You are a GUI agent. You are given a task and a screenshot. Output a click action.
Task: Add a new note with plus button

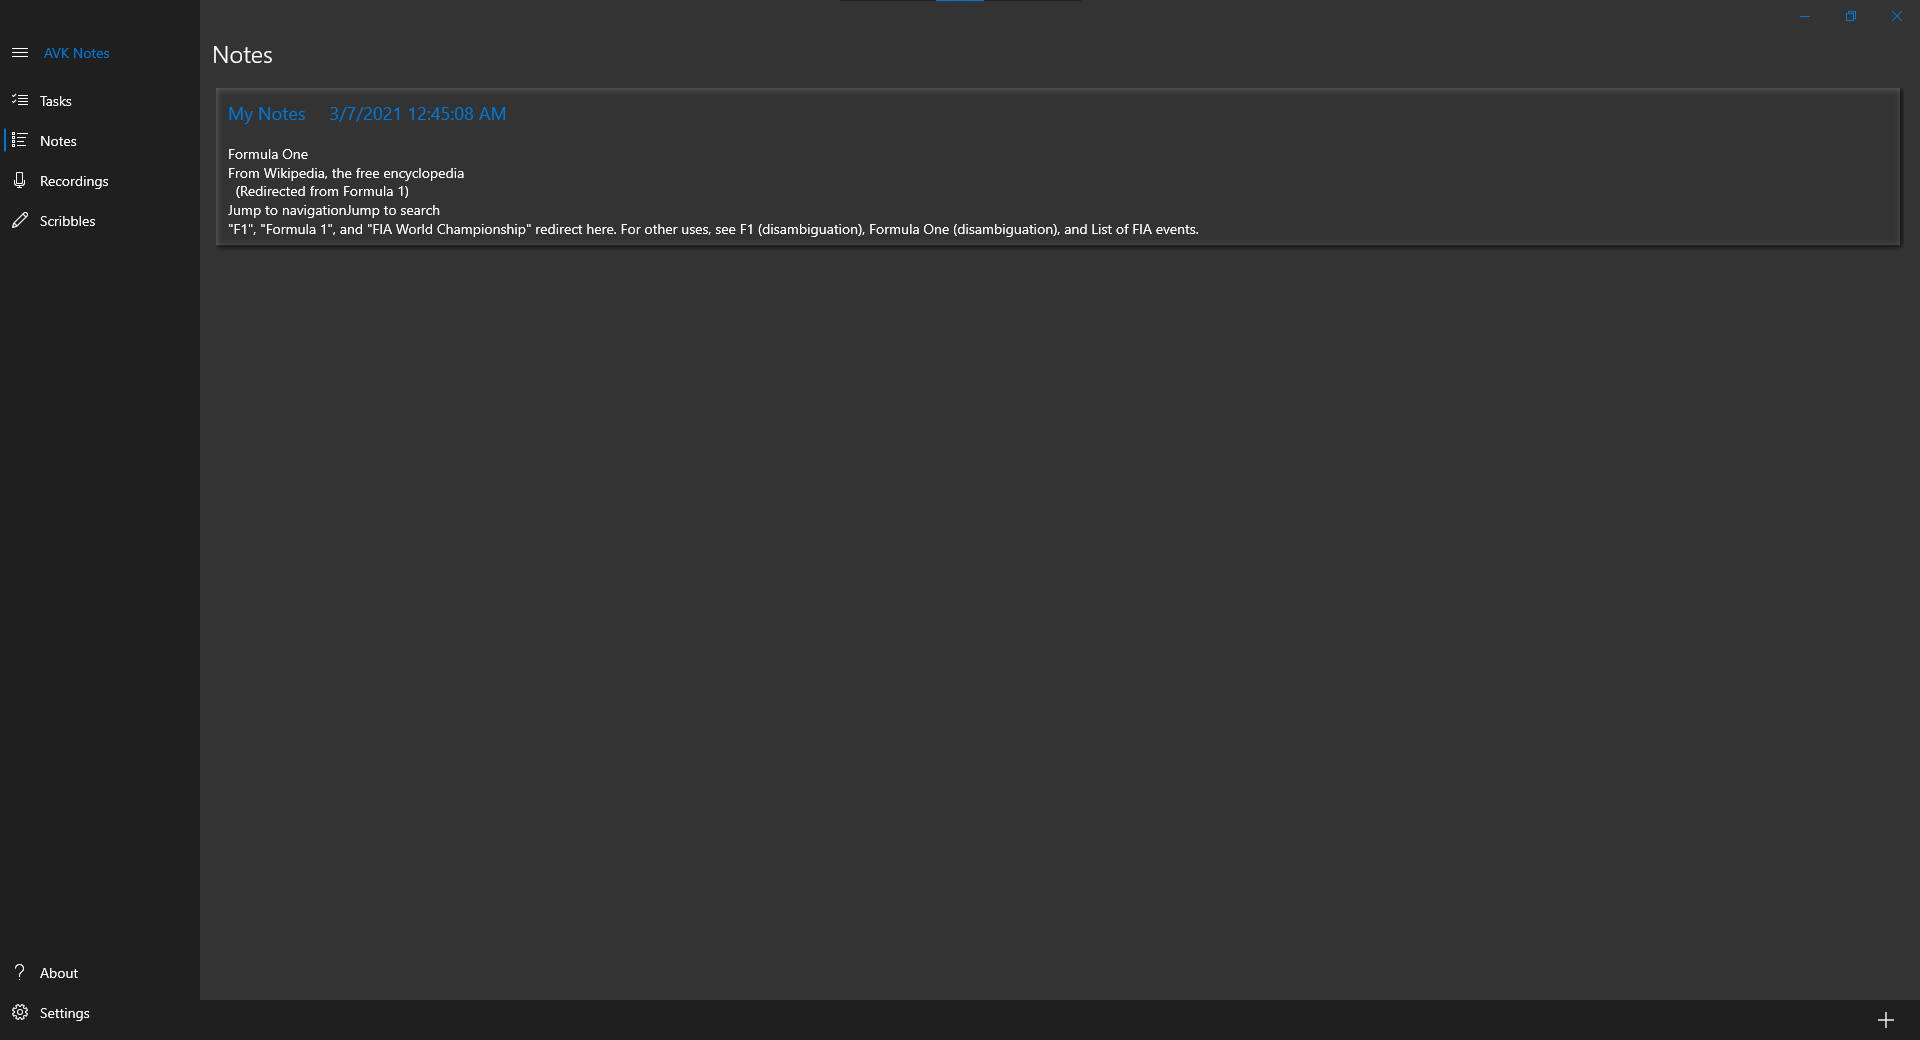coord(1886,1020)
